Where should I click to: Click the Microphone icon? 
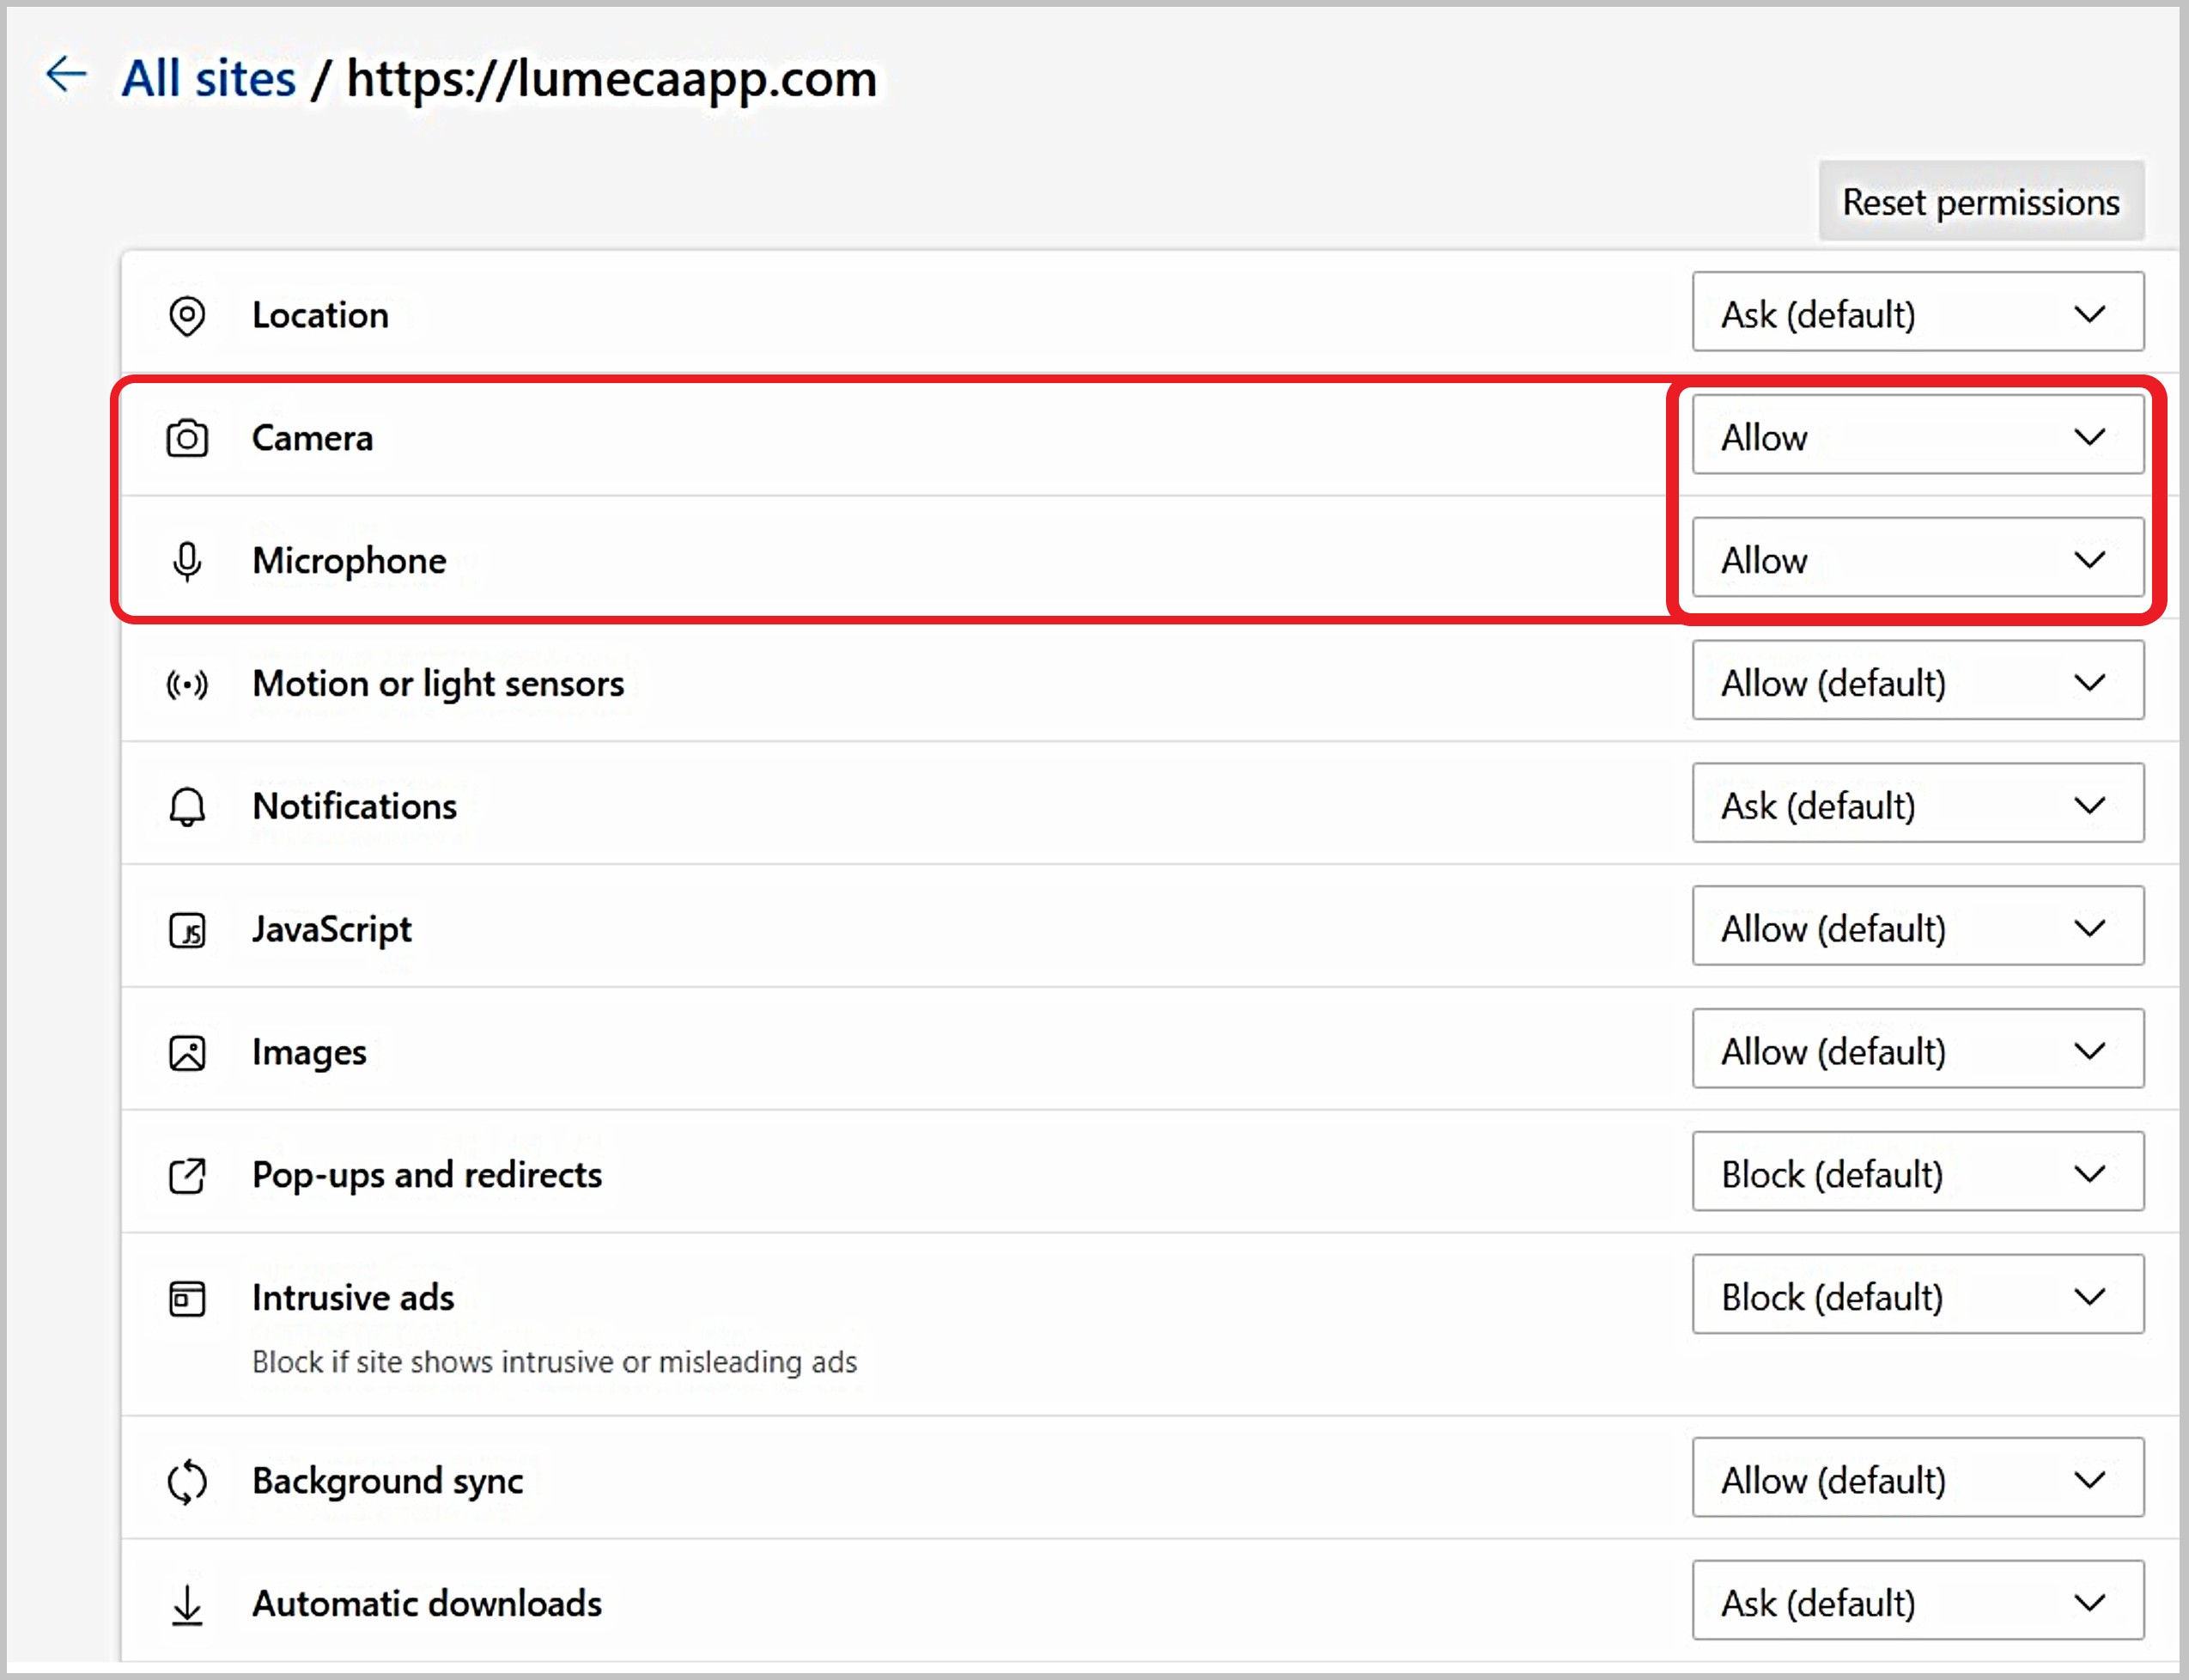(188, 560)
